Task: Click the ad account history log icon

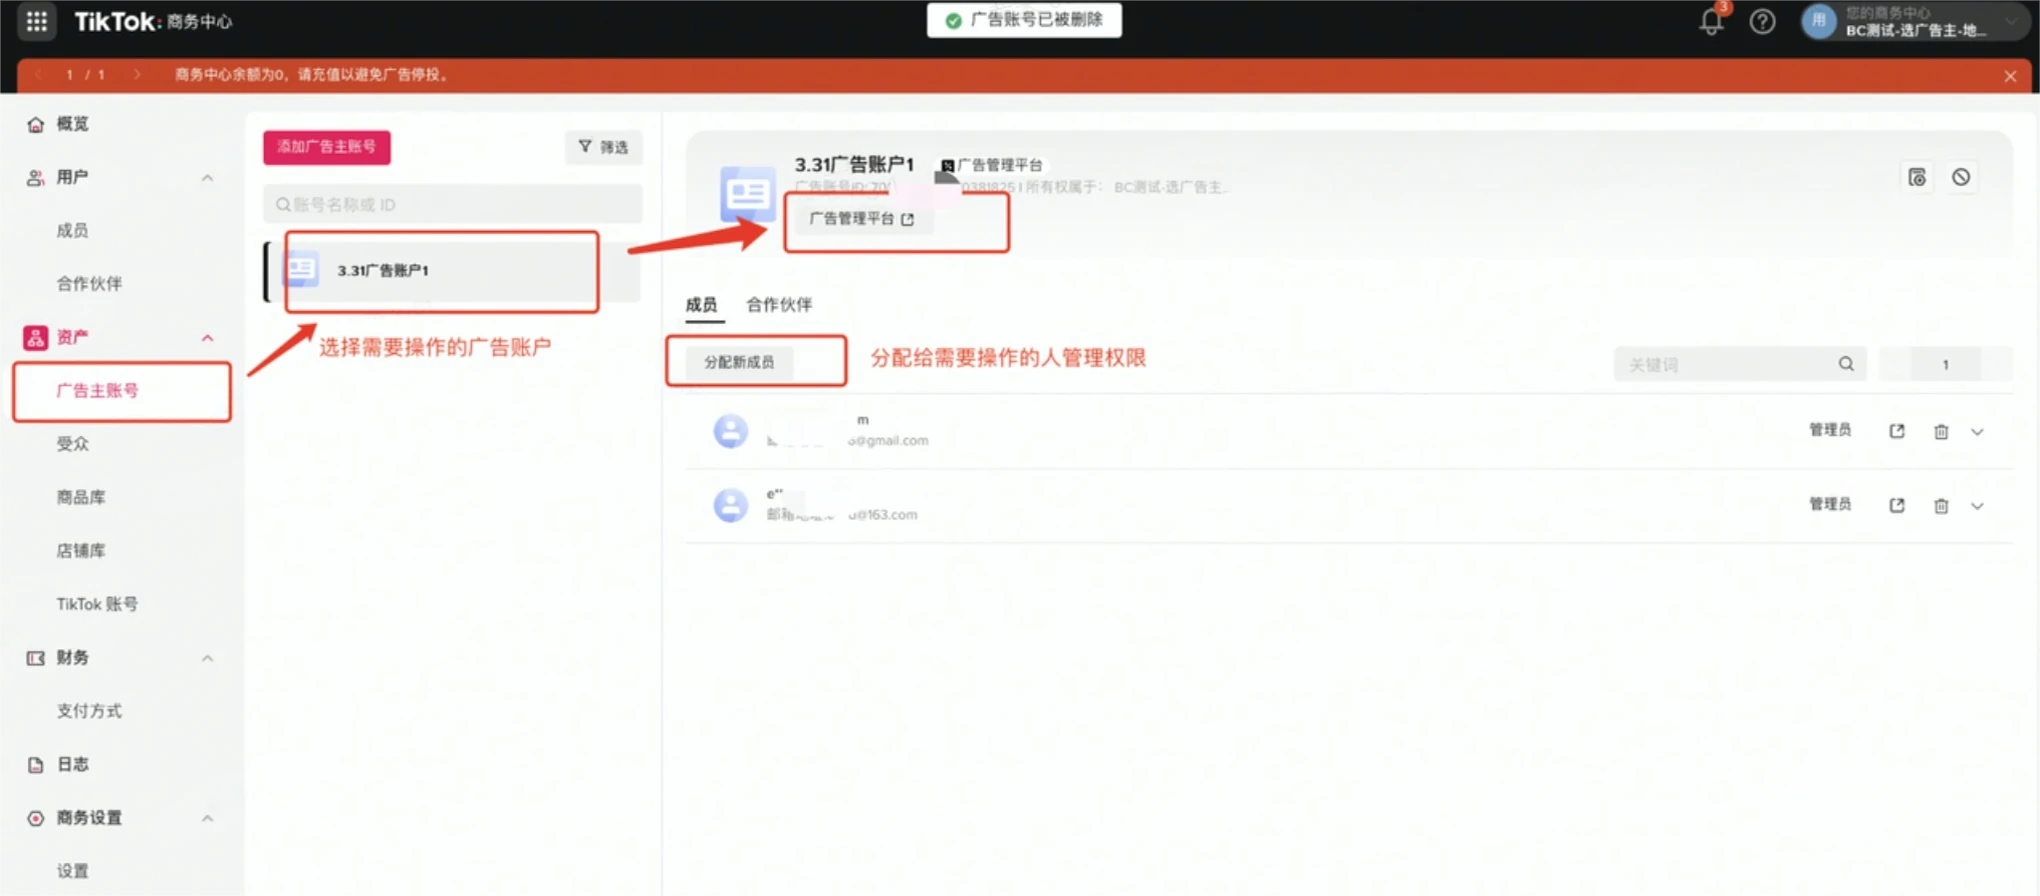Action: click(1916, 177)
